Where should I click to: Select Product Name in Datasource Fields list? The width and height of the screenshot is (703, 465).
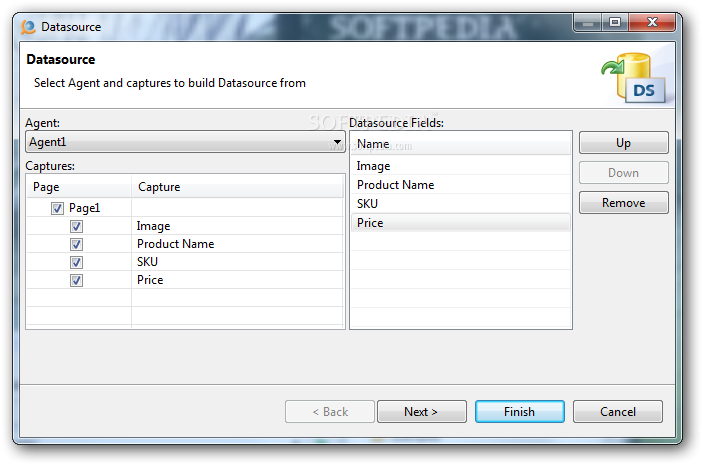pyautogui.click(x=460, y=185)
